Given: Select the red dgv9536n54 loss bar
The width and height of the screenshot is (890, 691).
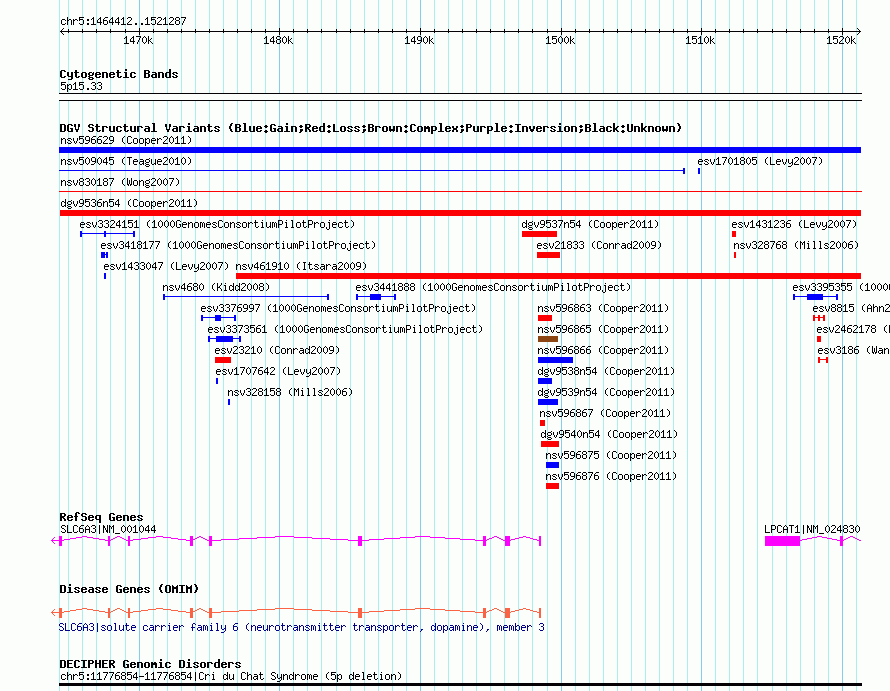Looking at the screenshot, I should tap(460, 213).
